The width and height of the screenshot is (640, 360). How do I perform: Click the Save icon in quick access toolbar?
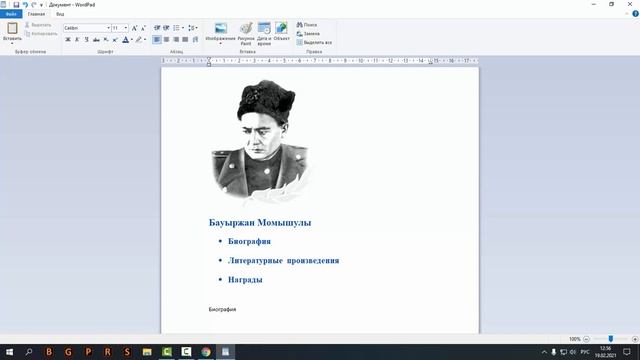pos(16,5)
